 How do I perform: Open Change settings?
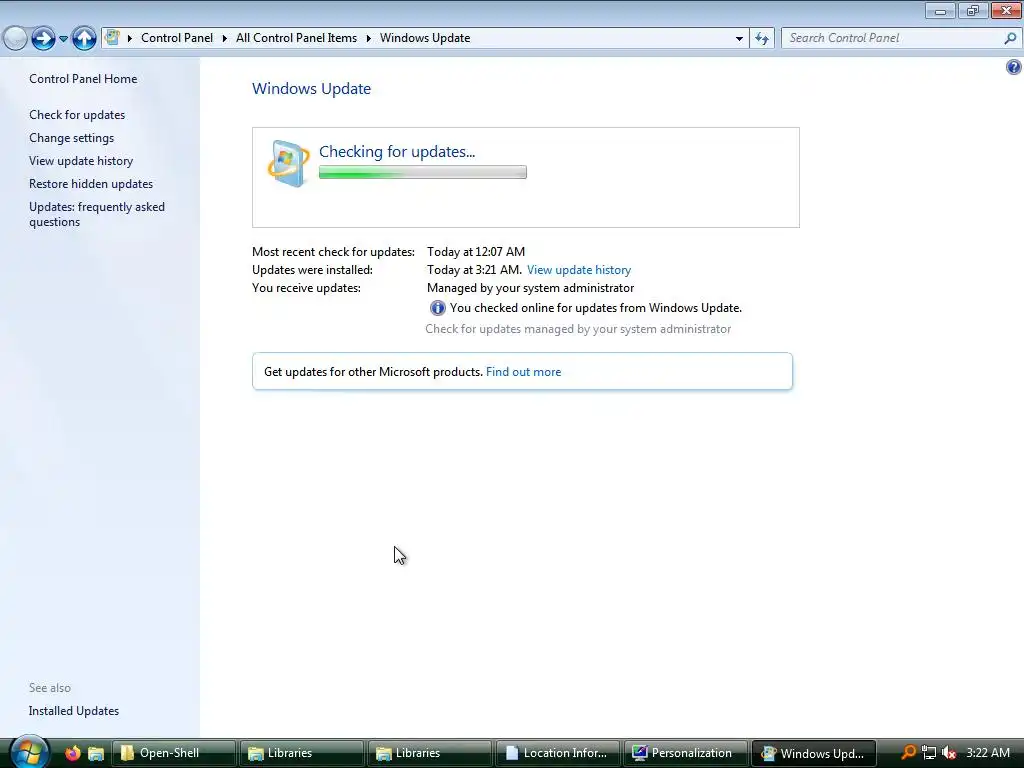tap(71, 138)
